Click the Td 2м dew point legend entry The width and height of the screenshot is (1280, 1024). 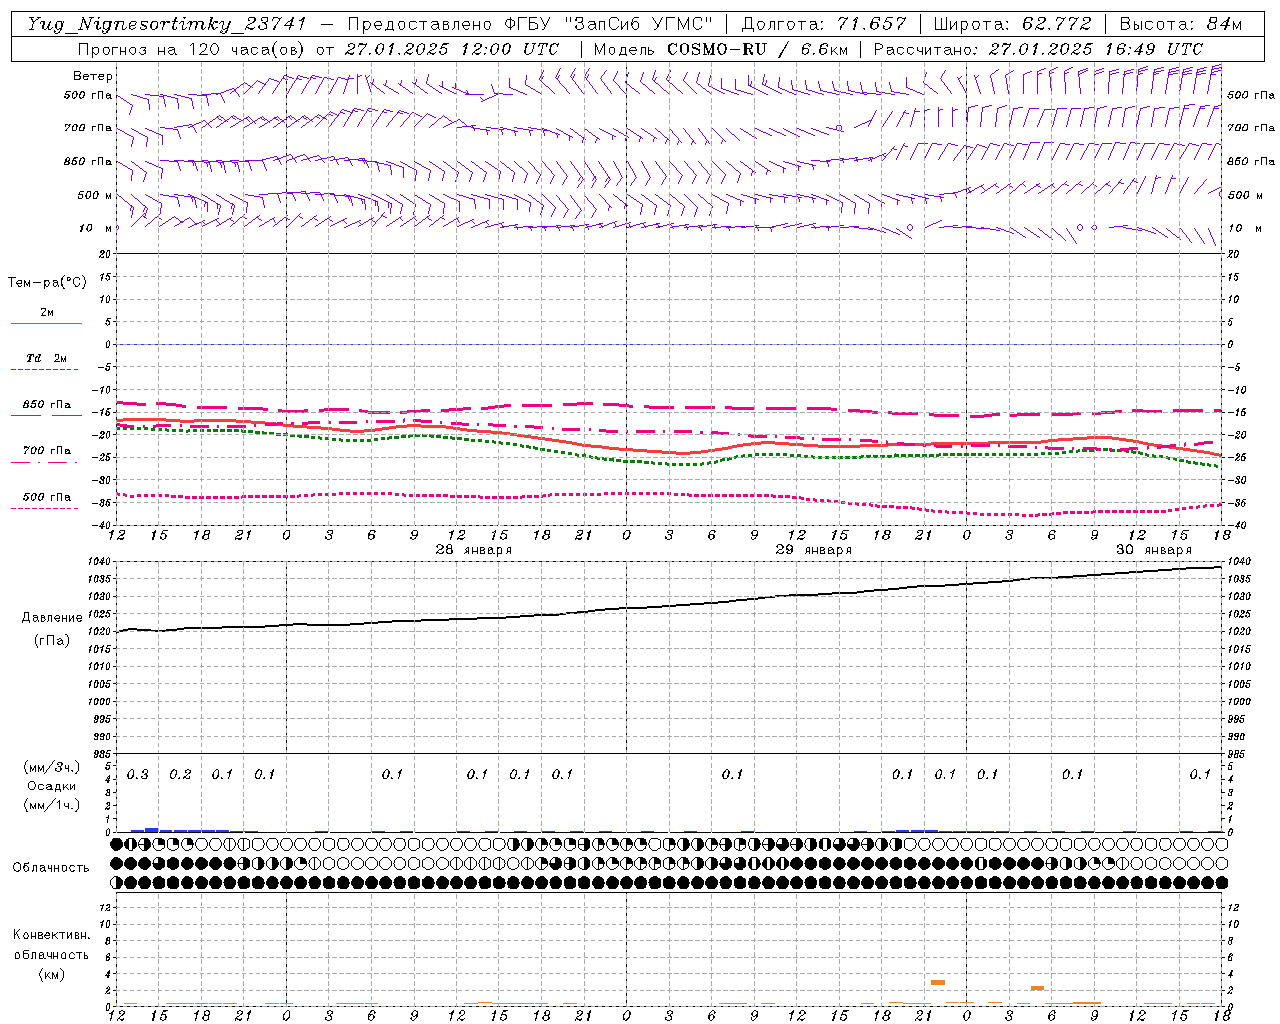pyautogui.click(x=47, y=358)
